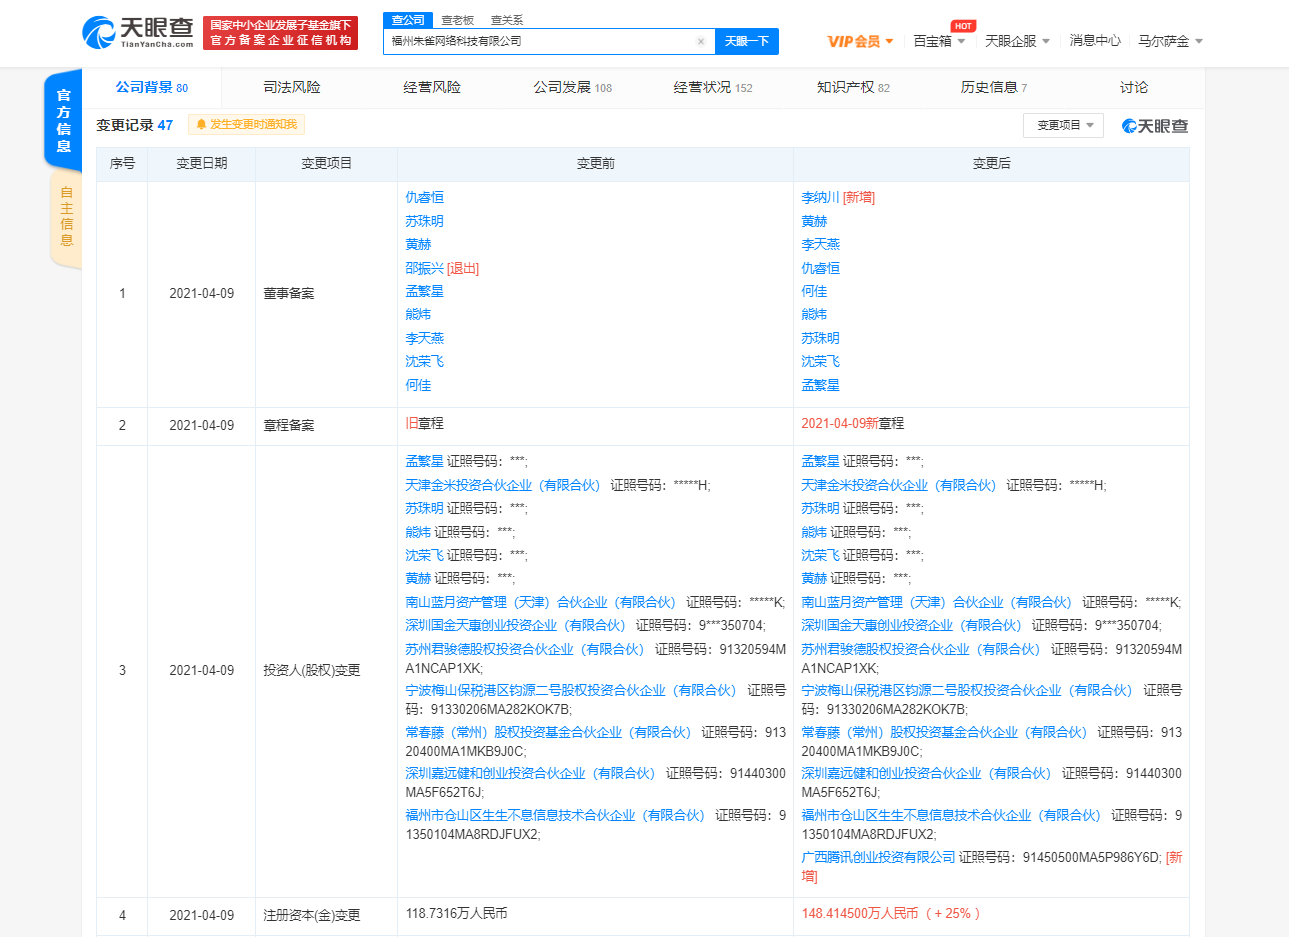Click the 发生变更时通知我 bell button
This screenshot has height=937, width=1289.
(x=246, y=125)
